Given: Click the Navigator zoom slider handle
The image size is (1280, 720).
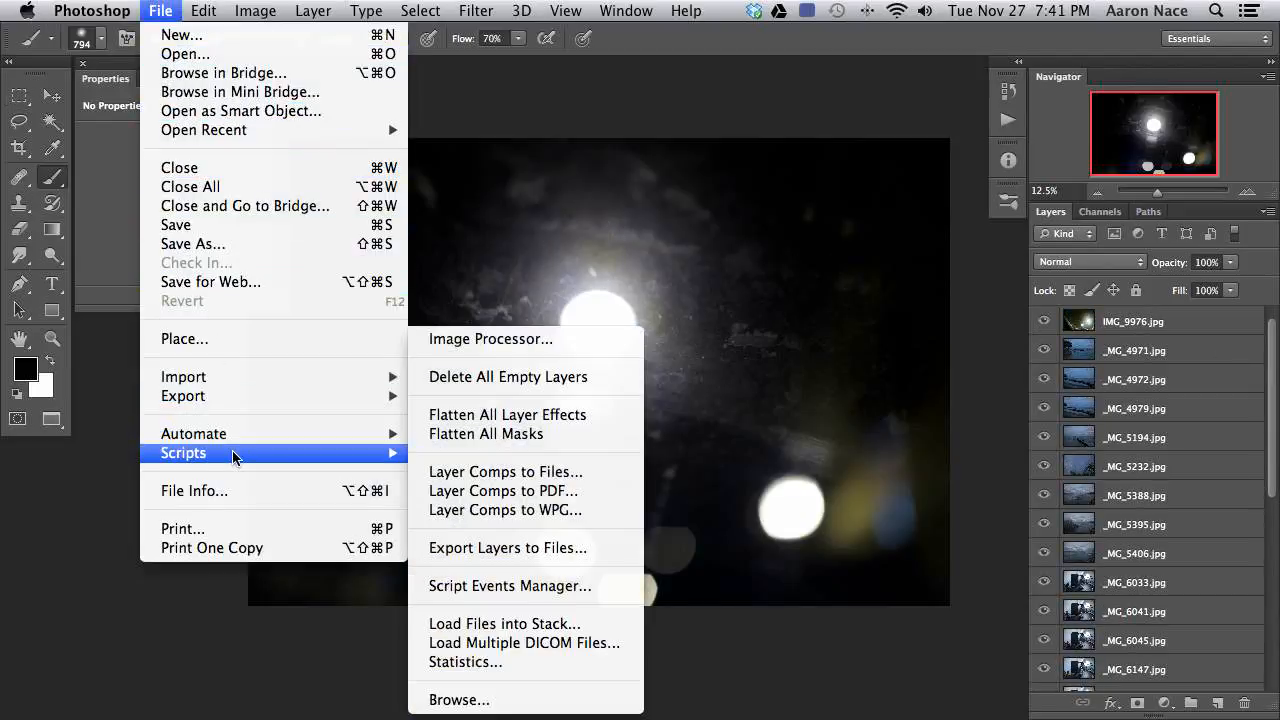Looking at the screenshot, I should [x=1157, y=192].
